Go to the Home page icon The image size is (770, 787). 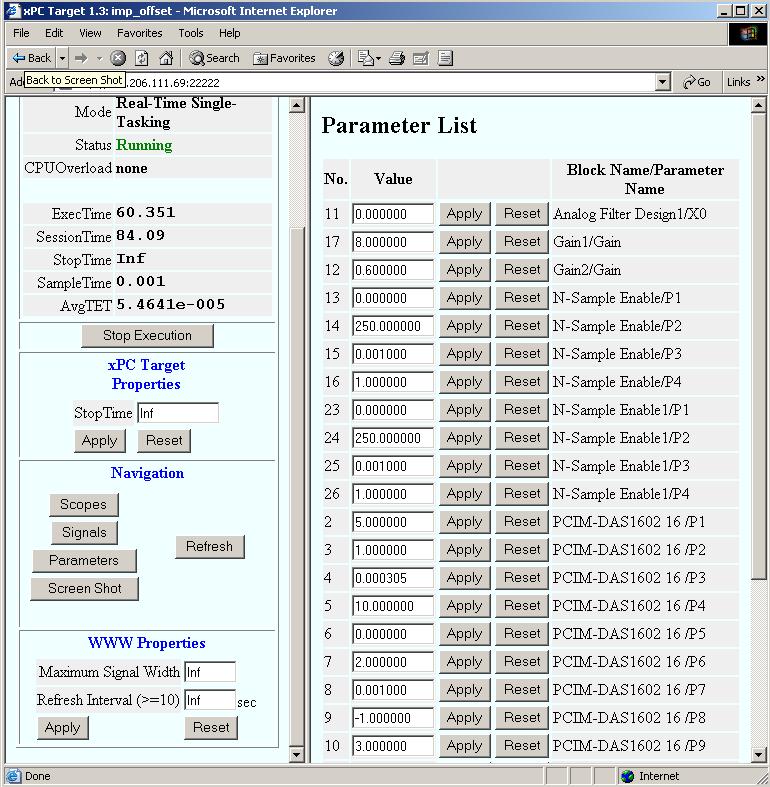click(x=166, y=58)
